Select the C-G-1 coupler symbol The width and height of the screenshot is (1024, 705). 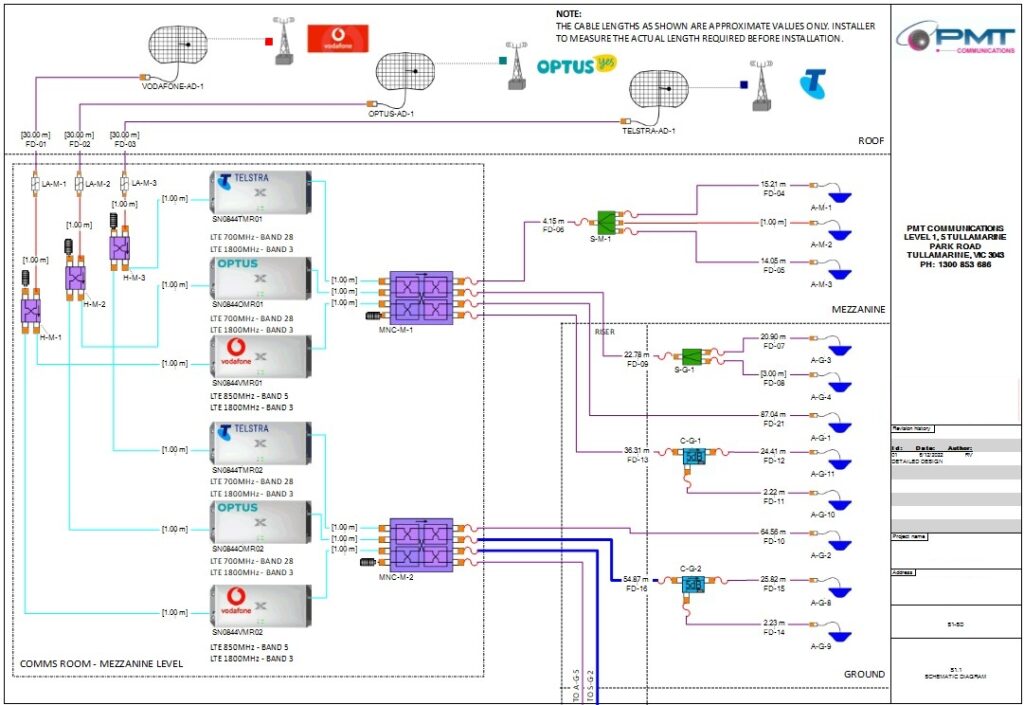(x=693, y=455)
